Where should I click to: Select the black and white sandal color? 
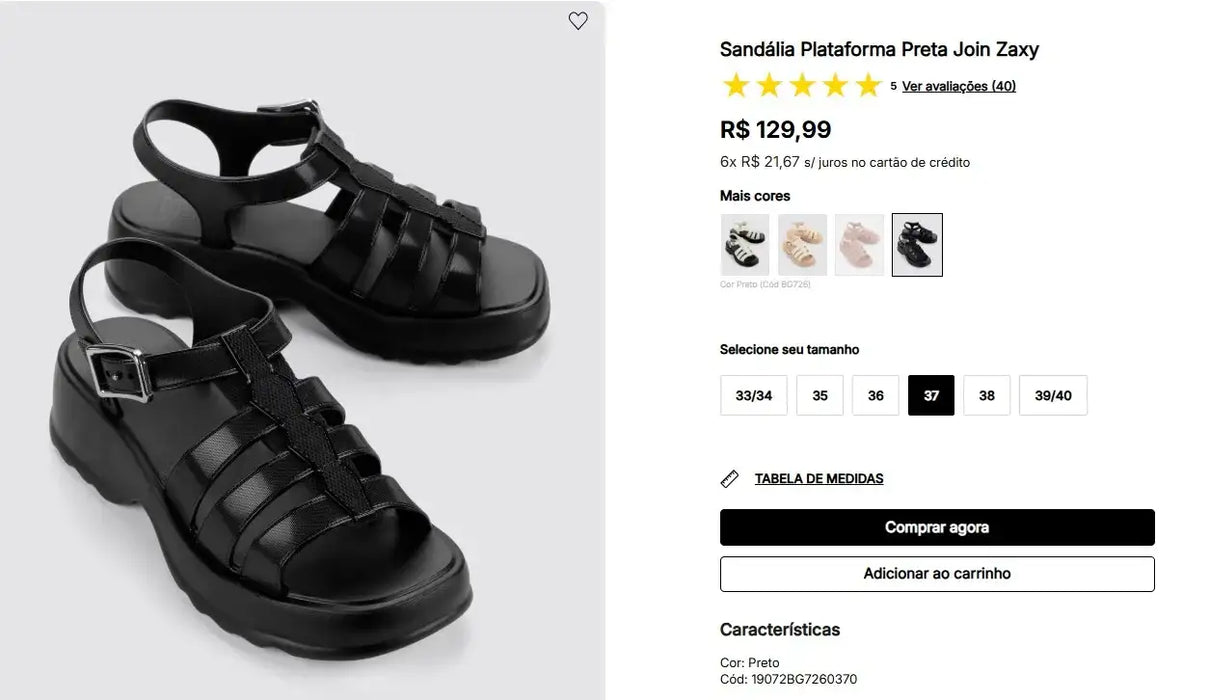745,245
